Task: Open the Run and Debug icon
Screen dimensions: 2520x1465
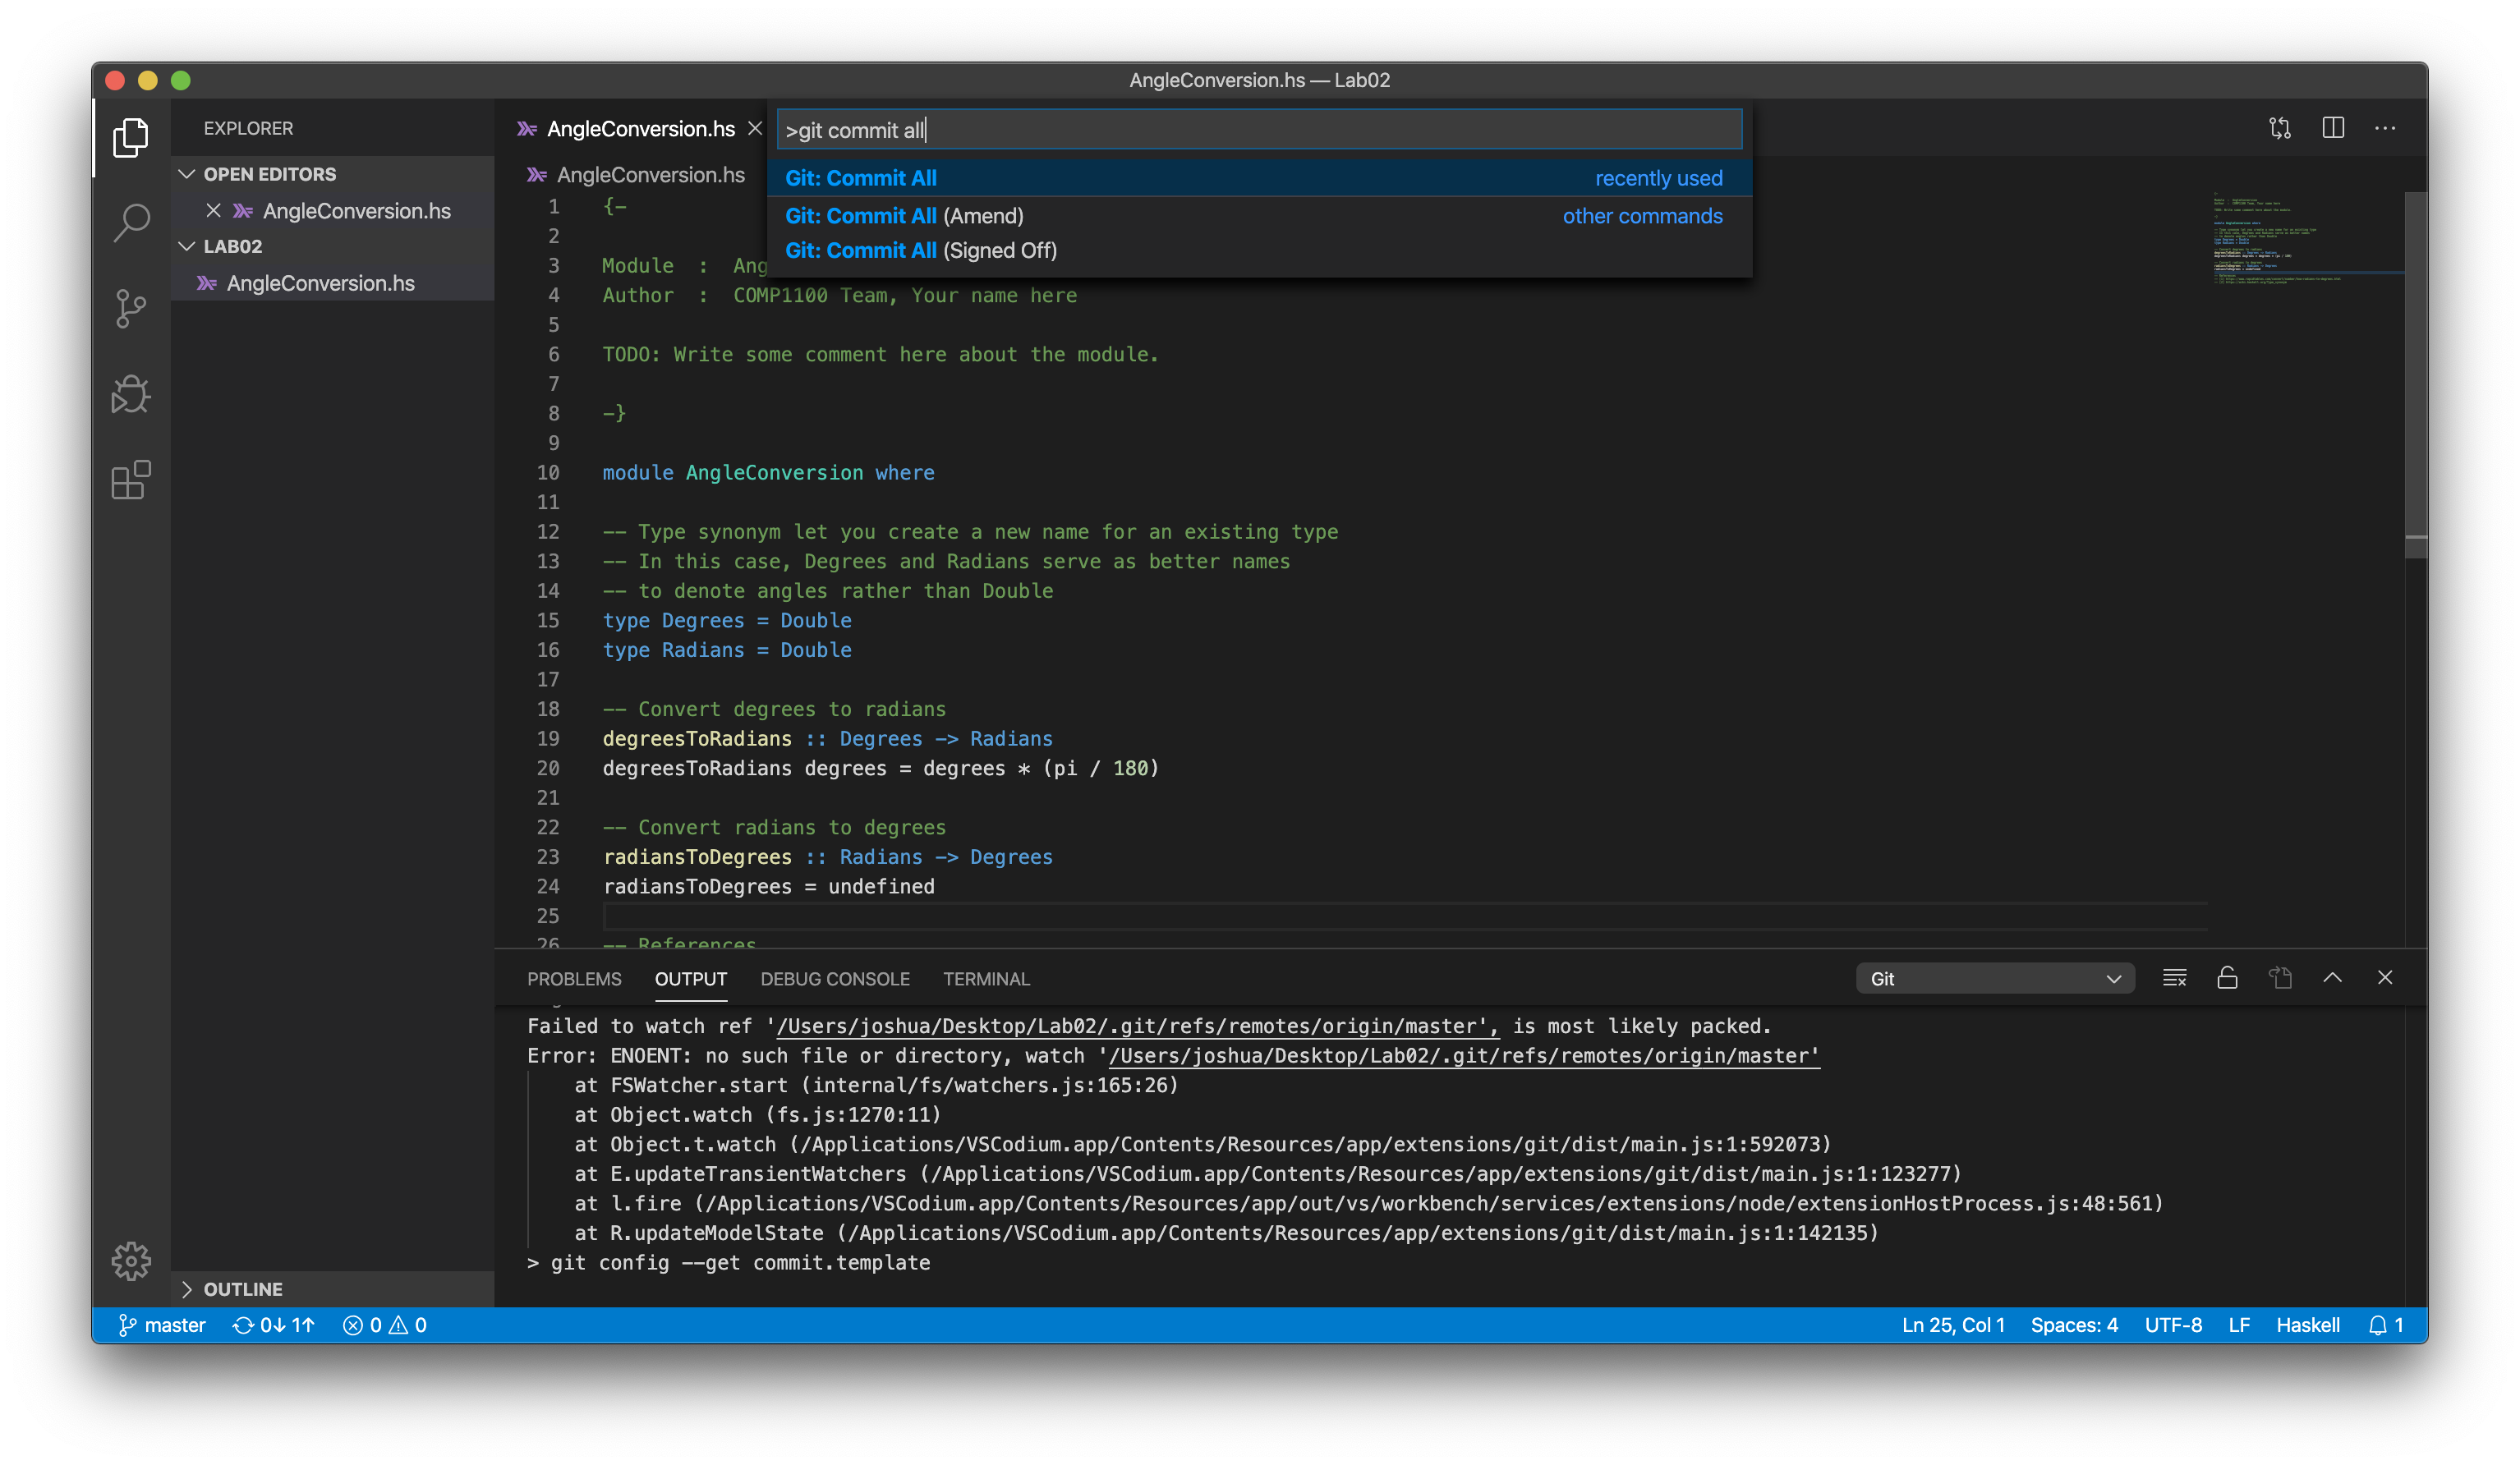Action: [x=131, y=394]
